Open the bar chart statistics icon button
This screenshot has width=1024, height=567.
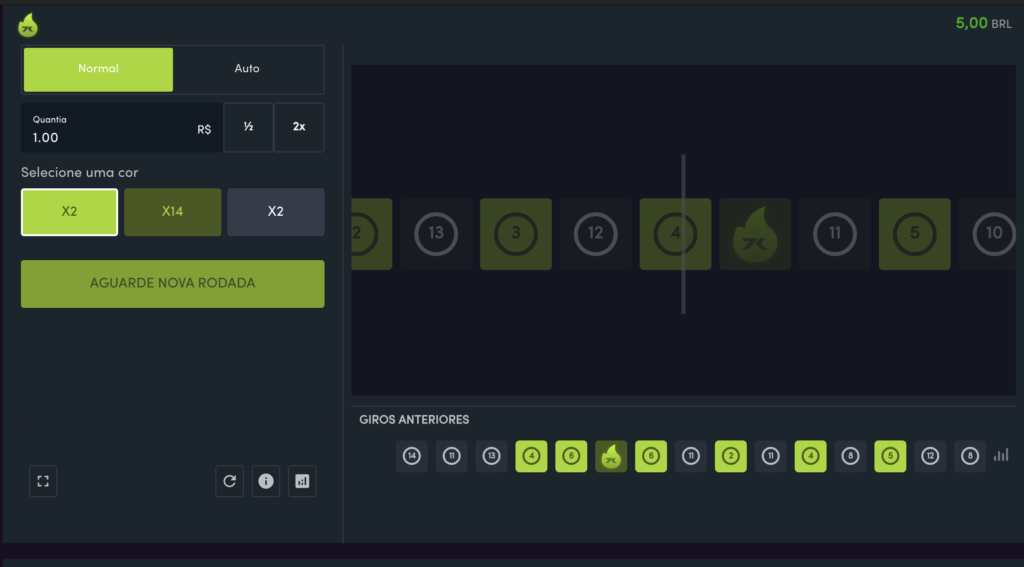pos(302,481)
